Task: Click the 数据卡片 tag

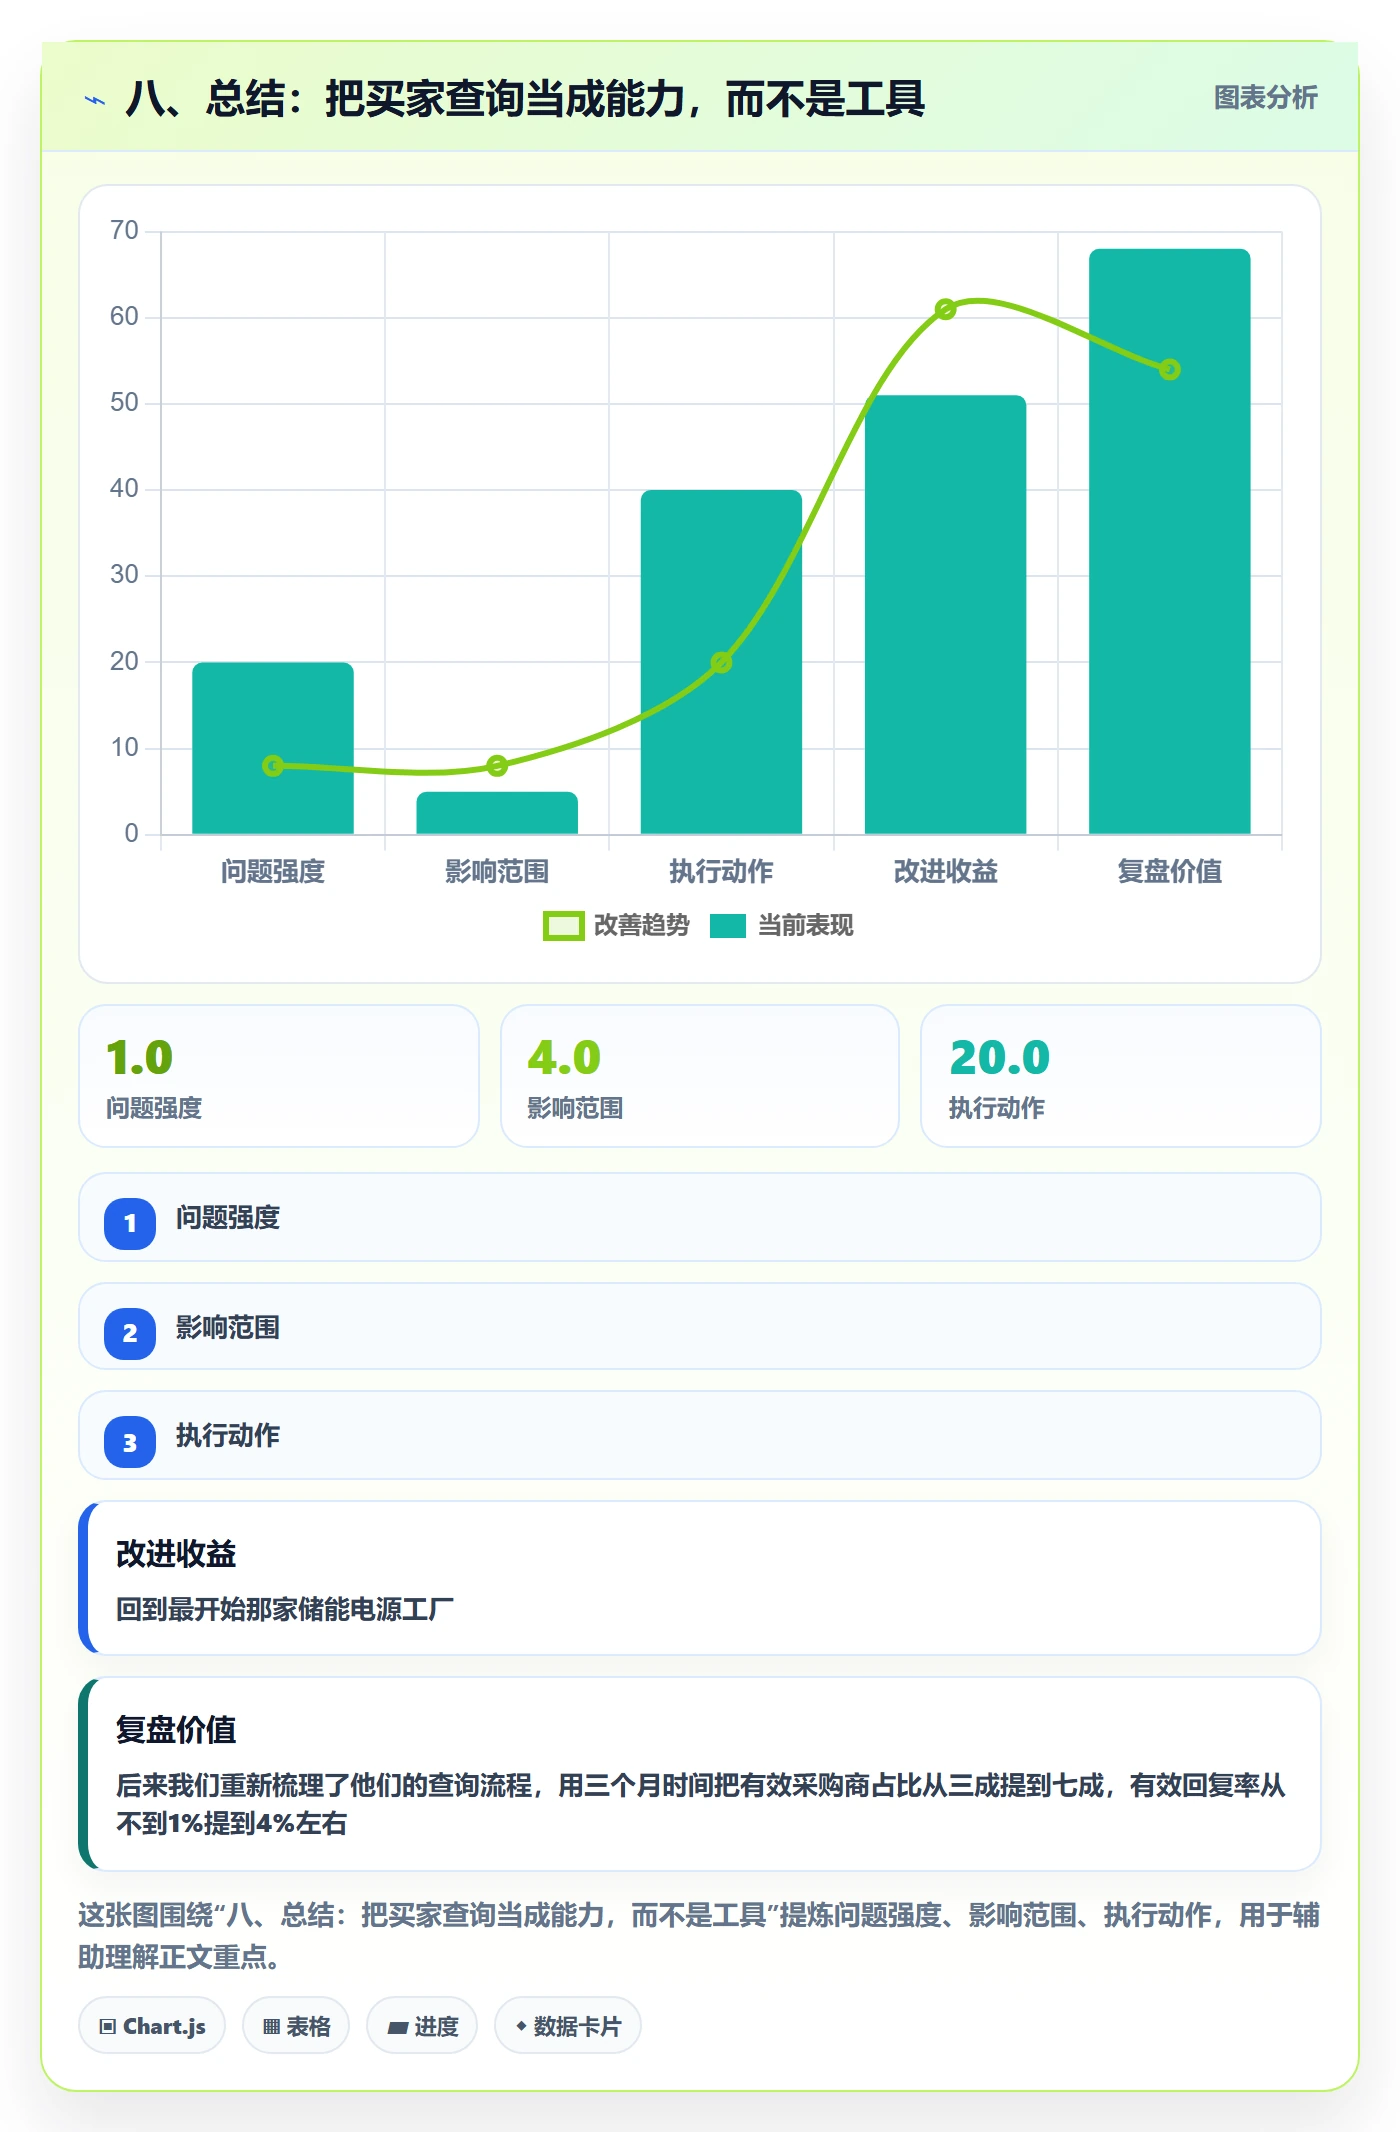Action: (568, 2026)
